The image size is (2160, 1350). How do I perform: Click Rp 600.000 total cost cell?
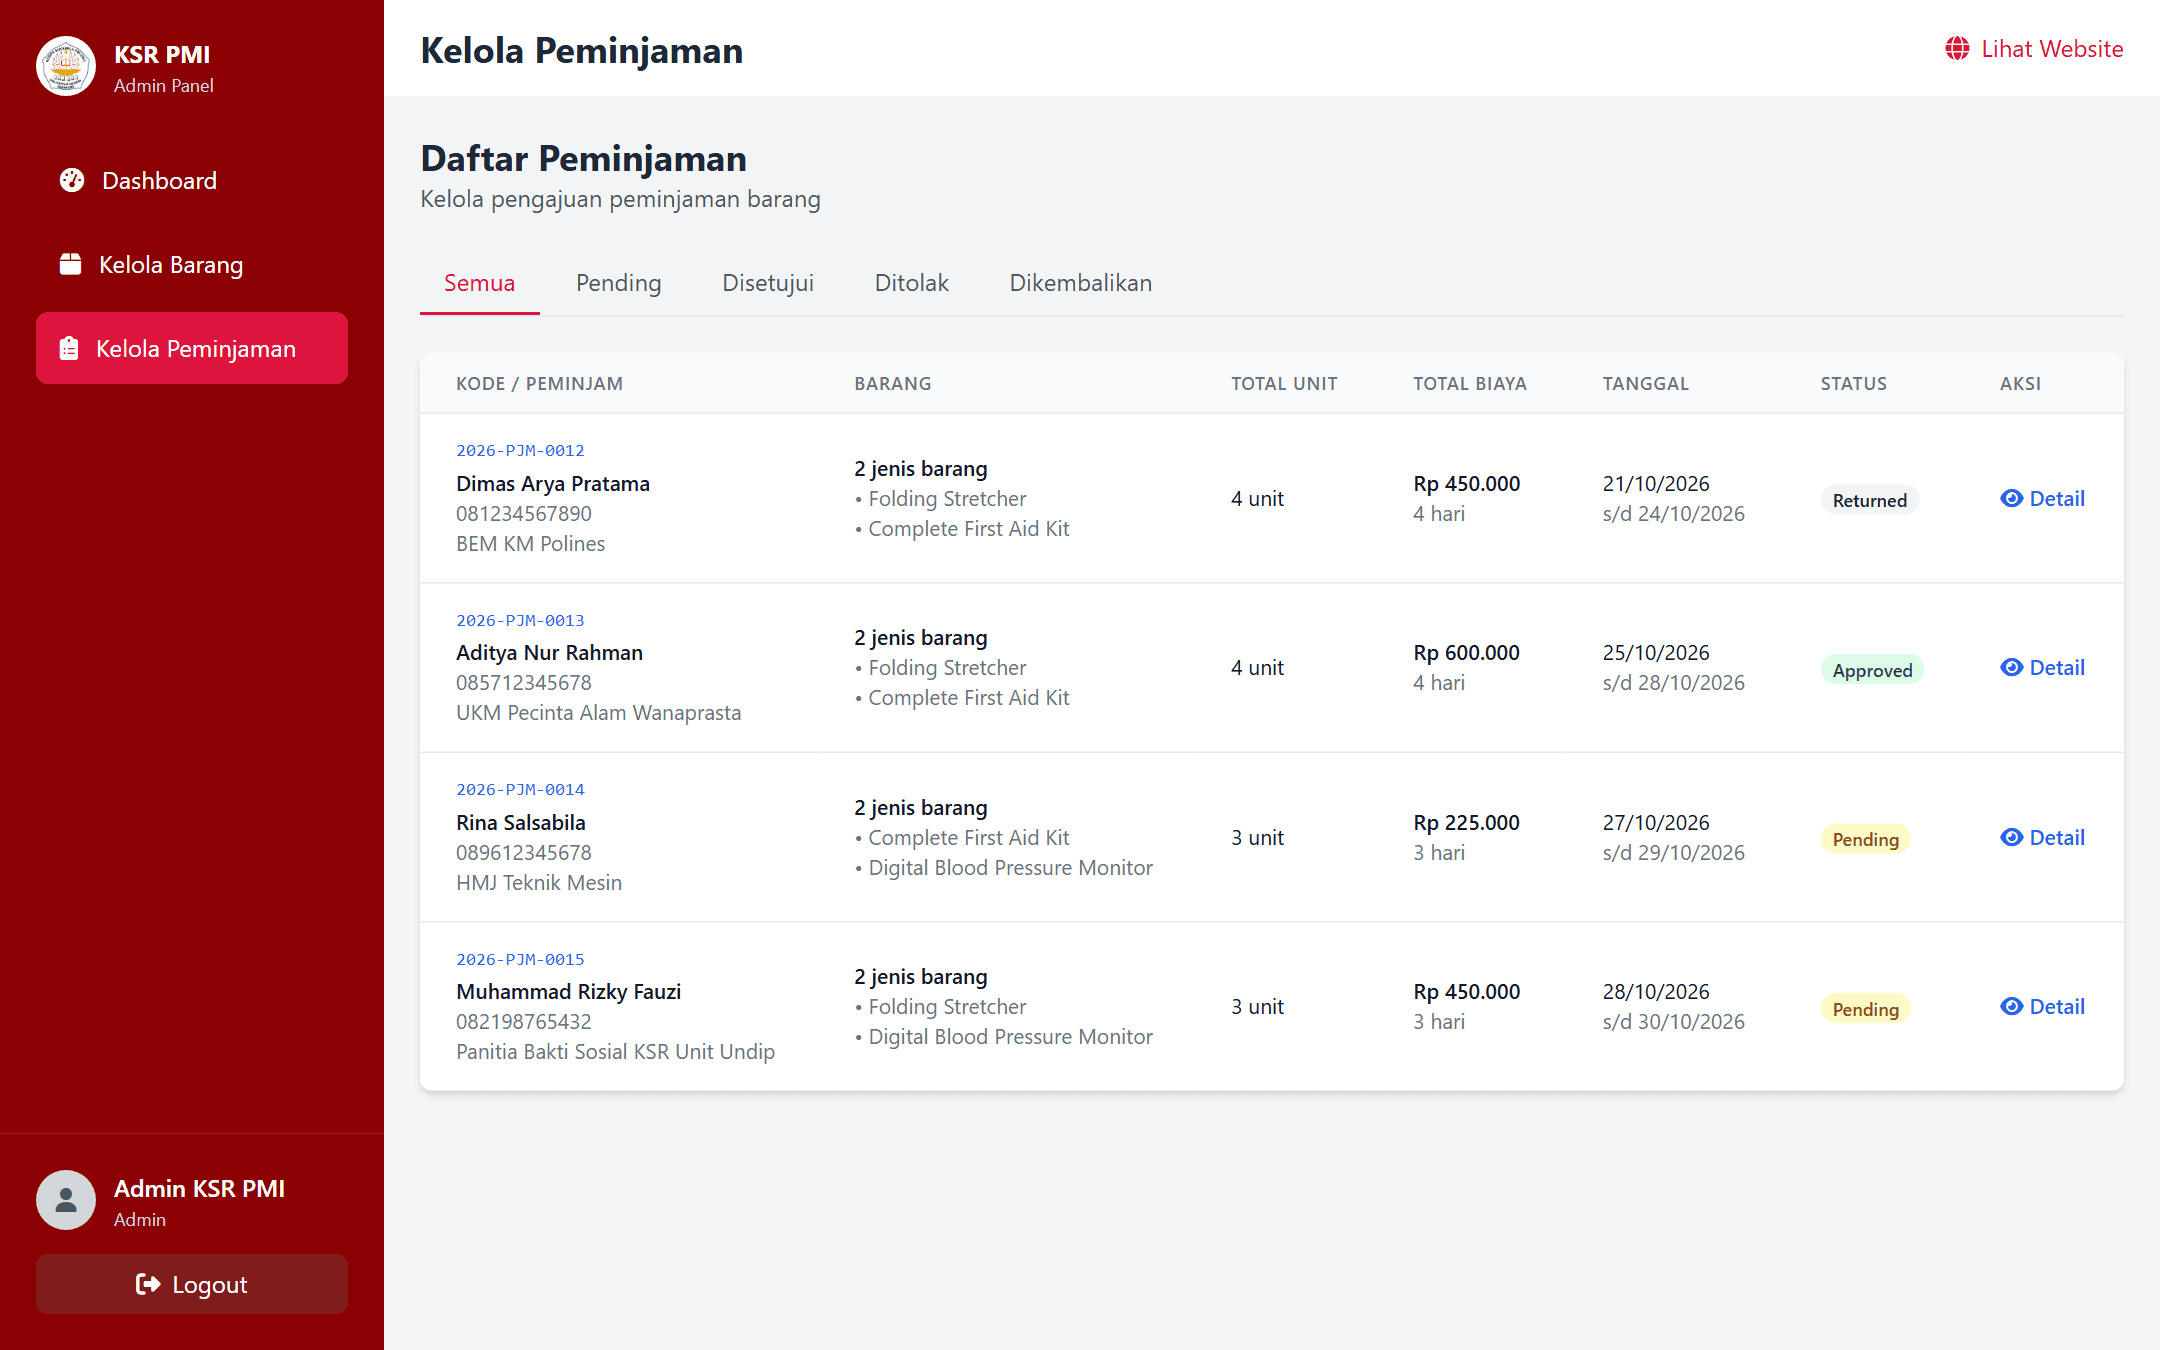(x=1466, y=652)
